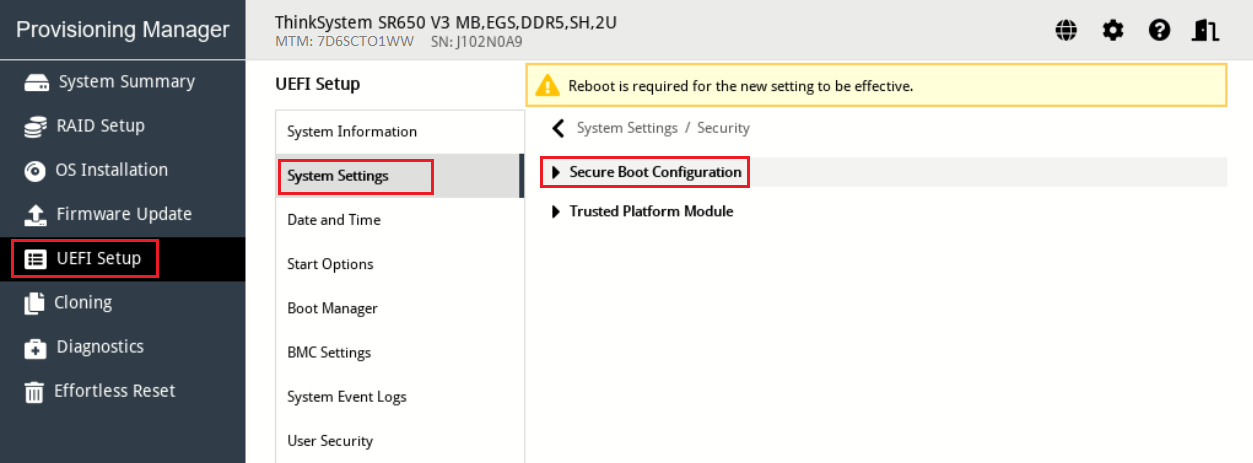Click the OS Installation disc icon
1253x463 pixels.
click(36, 171)
